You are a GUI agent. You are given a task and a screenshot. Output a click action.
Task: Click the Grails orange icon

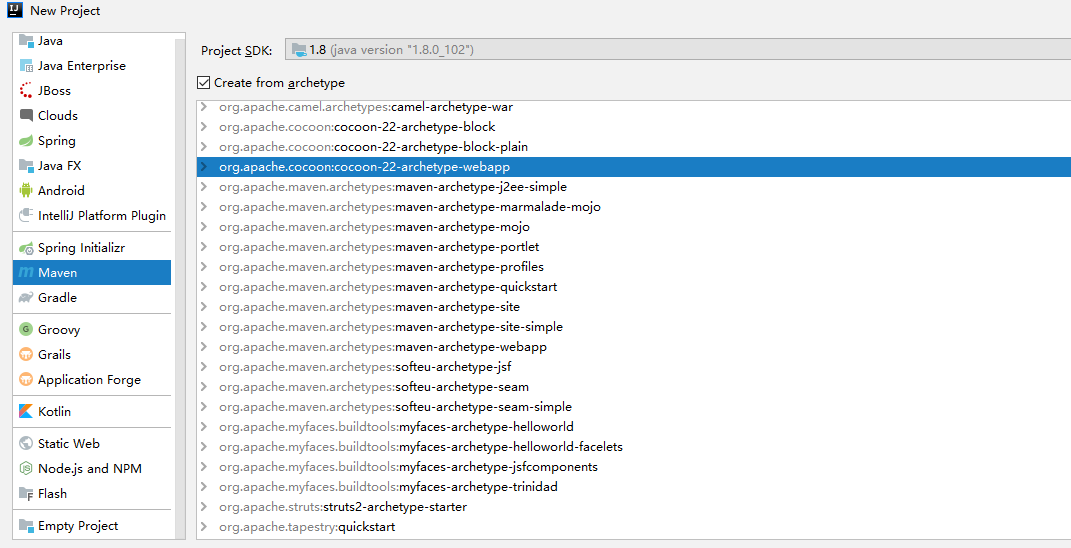pos(26,355)
